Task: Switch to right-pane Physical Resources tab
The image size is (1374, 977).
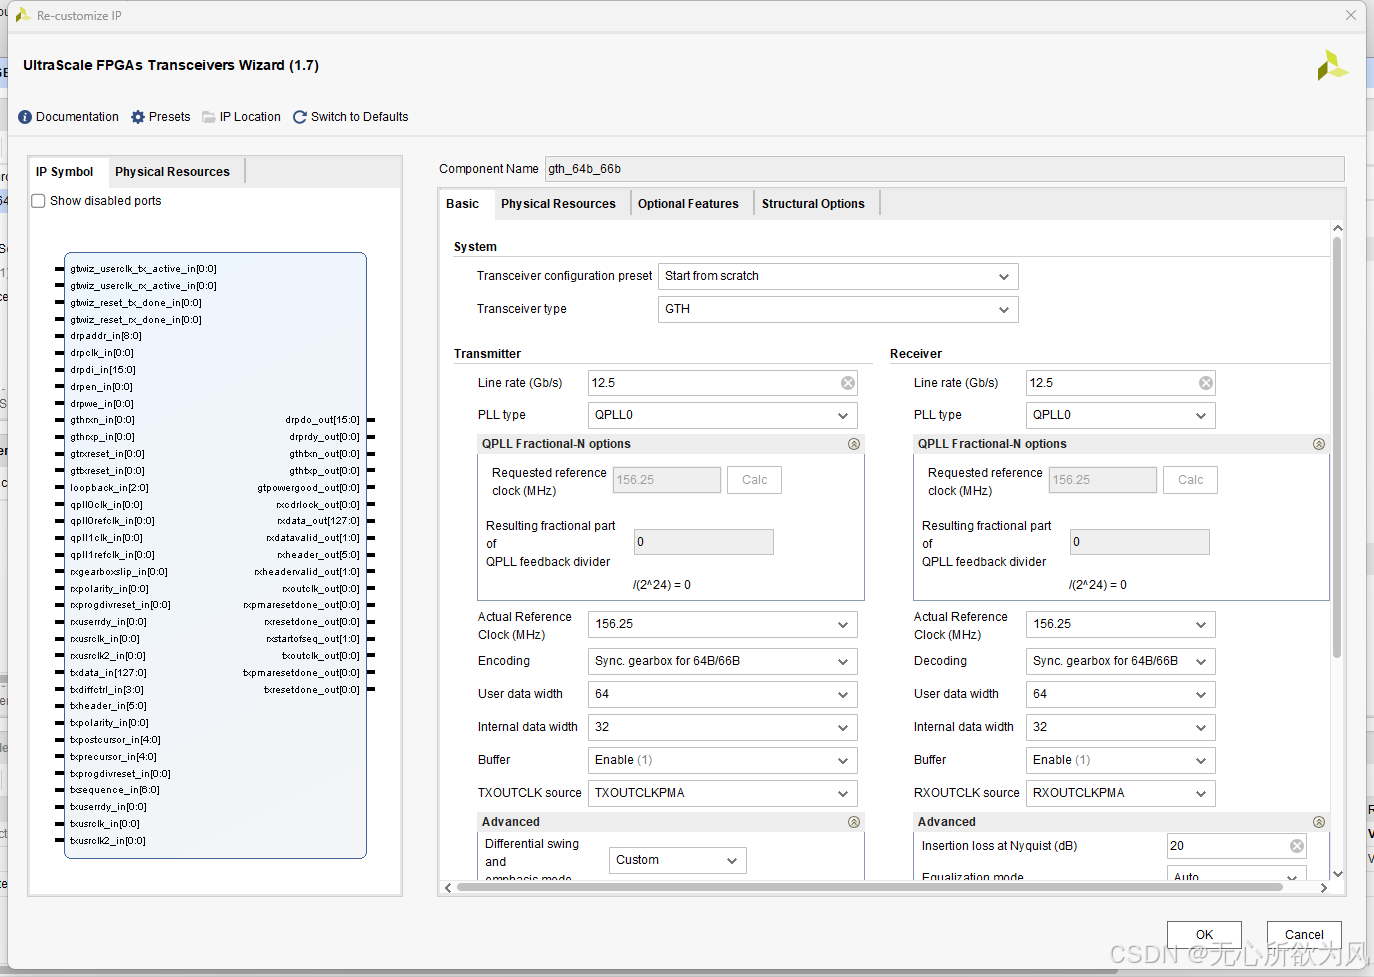Action: click(558, 203)
